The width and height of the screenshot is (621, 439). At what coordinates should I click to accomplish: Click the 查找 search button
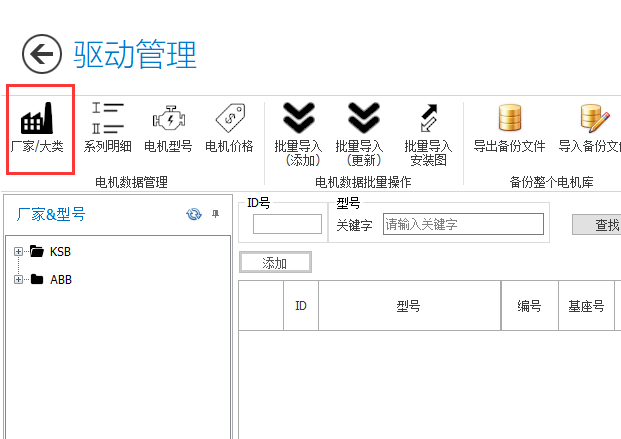click(x=596, y=225)
